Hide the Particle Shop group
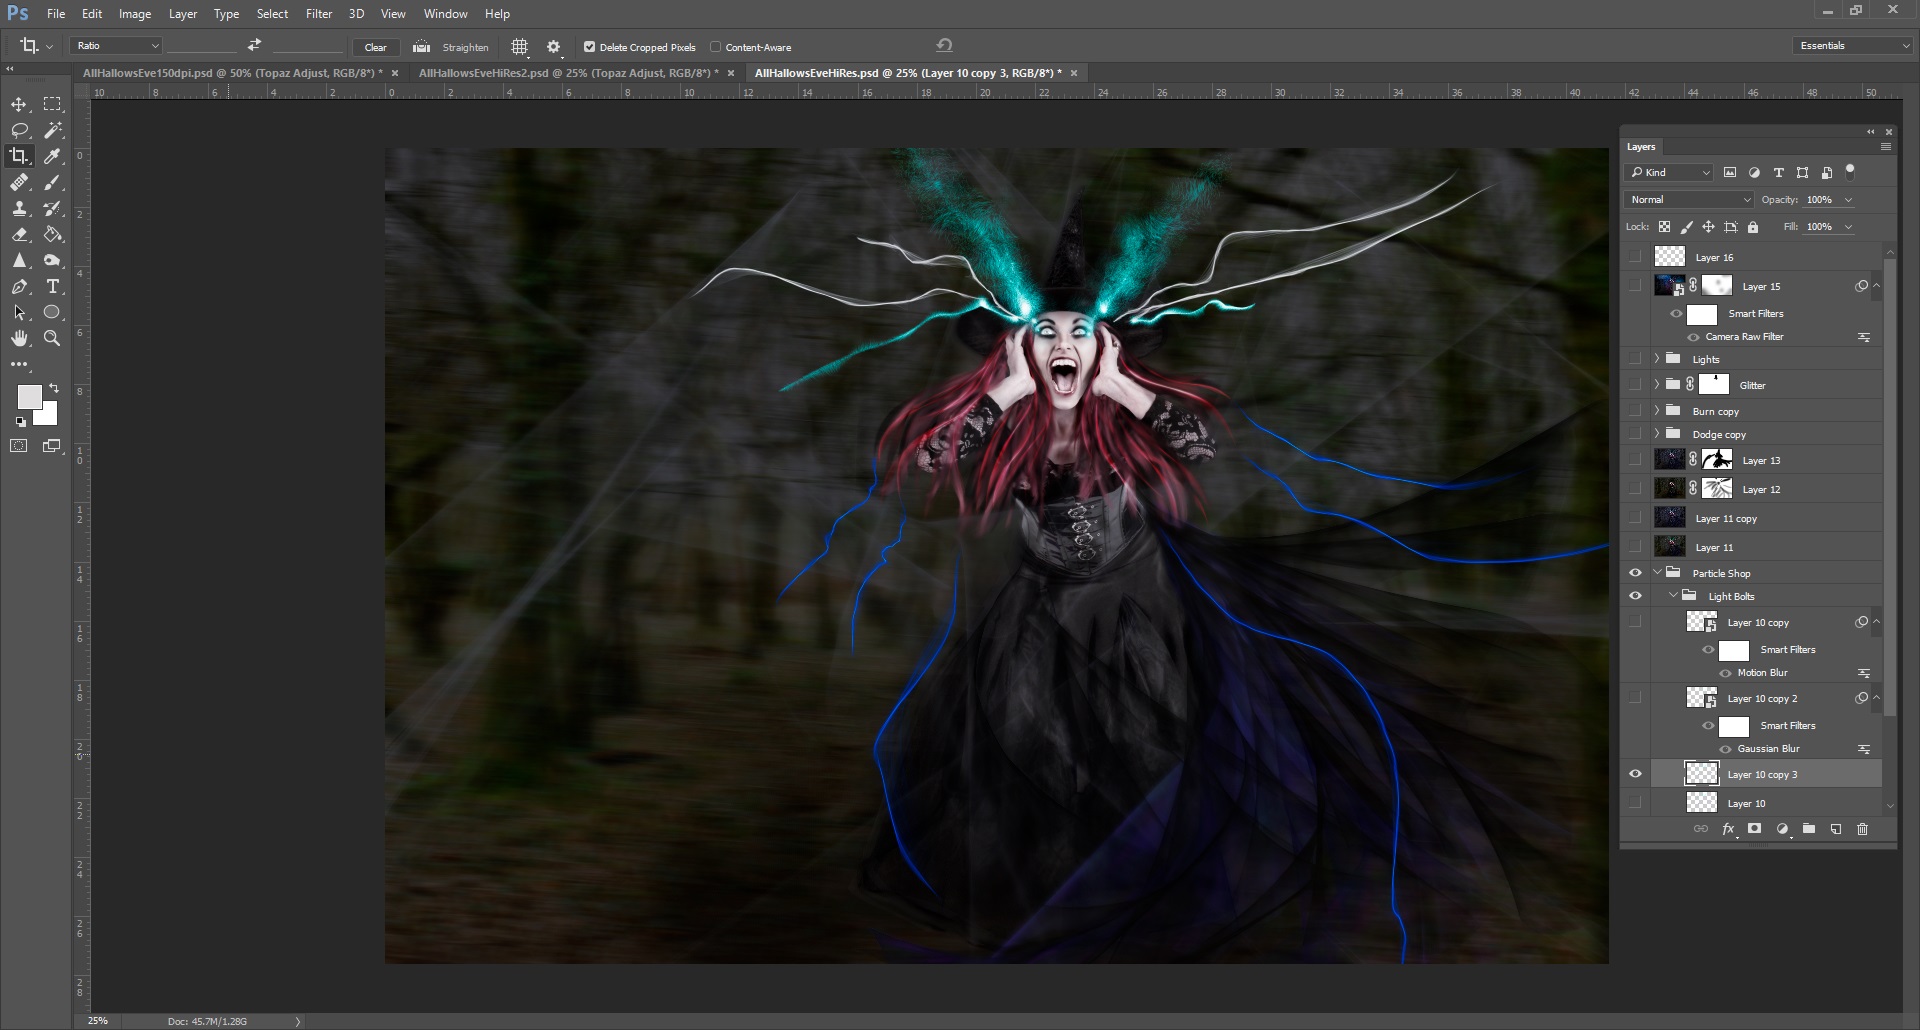Image resolution: width=1920 pixels, height=1030 pixels. [x=1635, y=573]
